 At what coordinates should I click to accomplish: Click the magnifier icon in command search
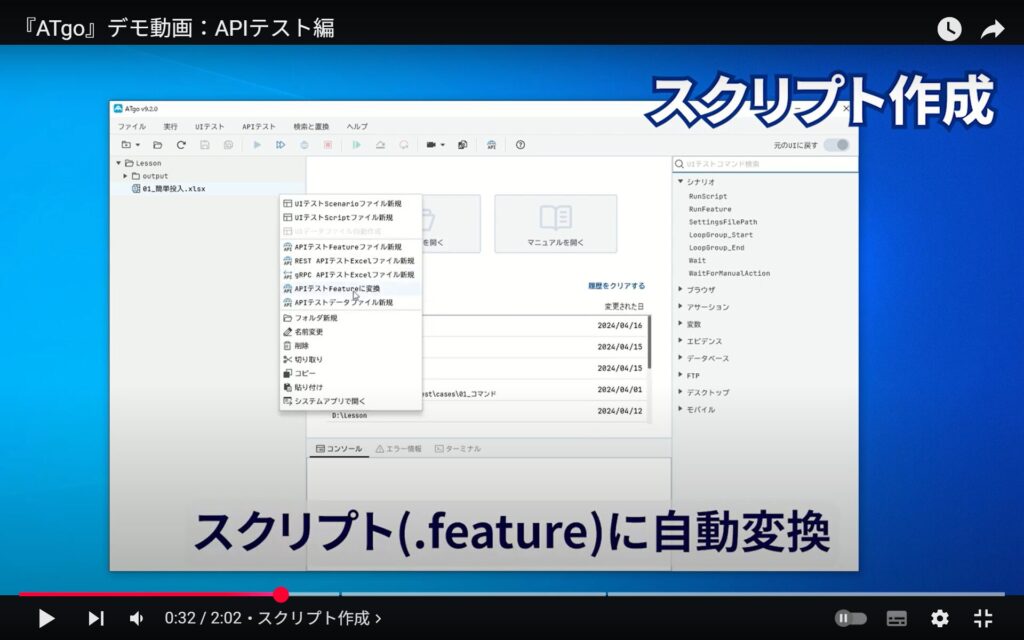point(679,164)
